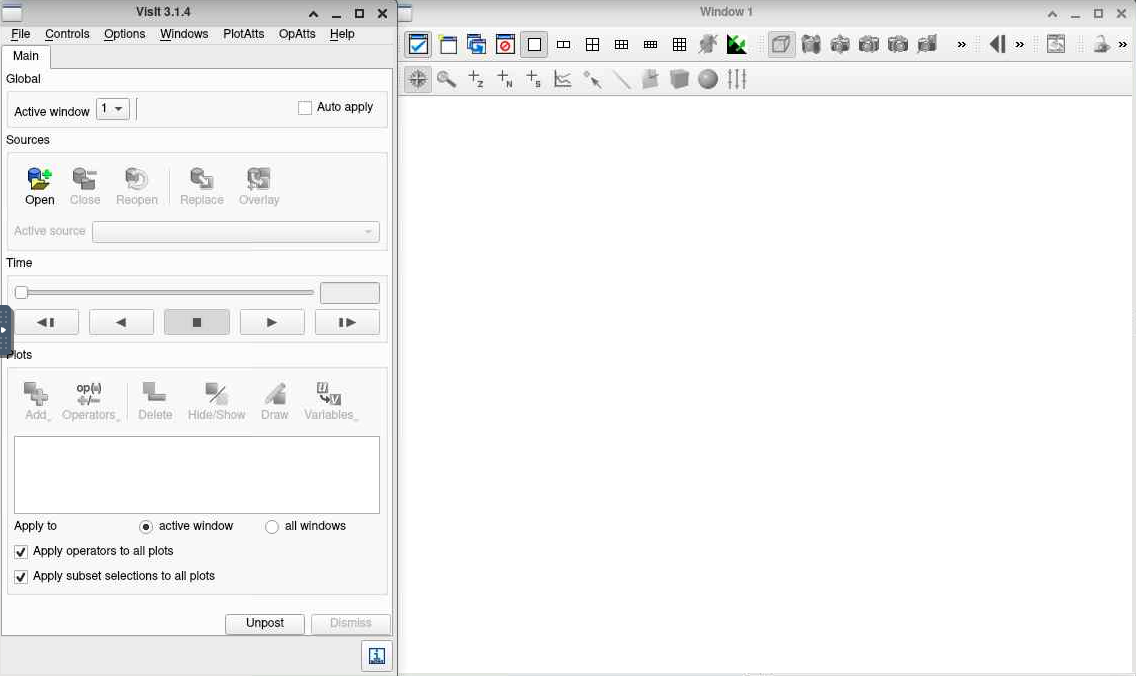
Task: Enable the Line tool icon
Action: (621, 79)
